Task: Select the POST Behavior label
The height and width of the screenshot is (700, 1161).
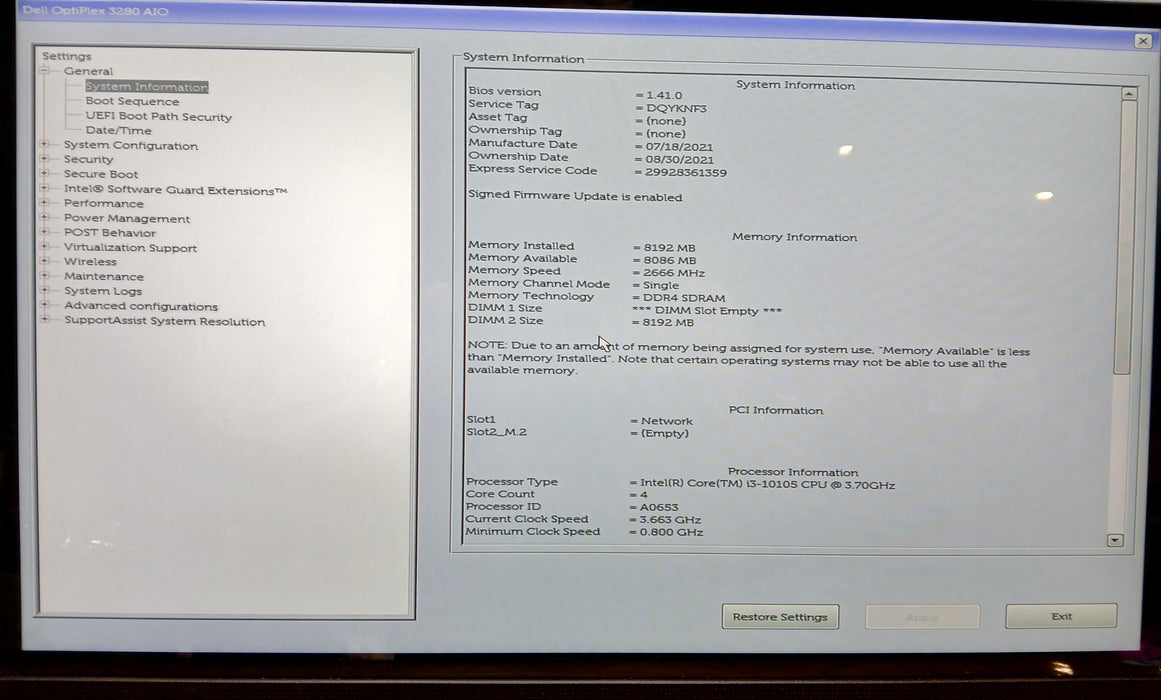Action: click(110, 233)
